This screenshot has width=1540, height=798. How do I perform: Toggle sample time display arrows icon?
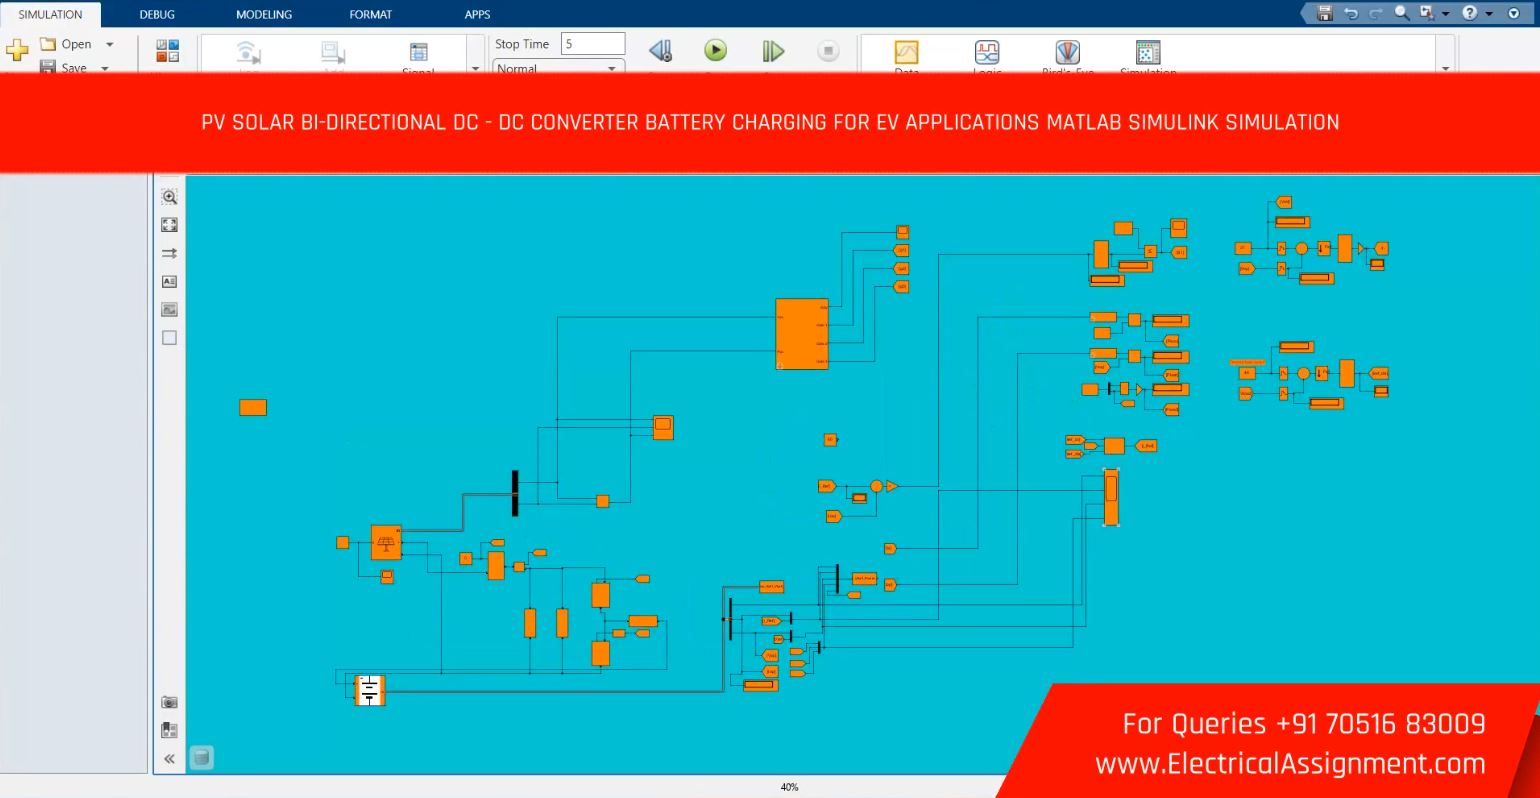tap(169, 253)
